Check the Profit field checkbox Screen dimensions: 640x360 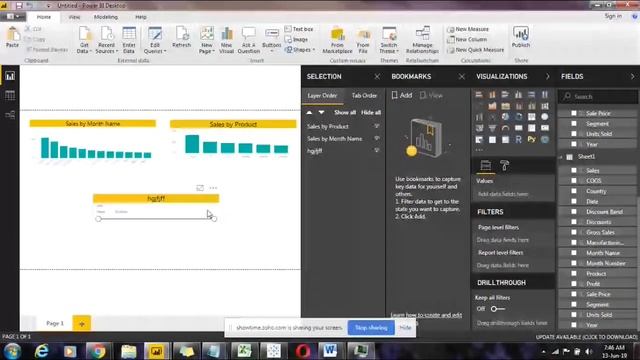pyautogui.click(x=574, y=284)
